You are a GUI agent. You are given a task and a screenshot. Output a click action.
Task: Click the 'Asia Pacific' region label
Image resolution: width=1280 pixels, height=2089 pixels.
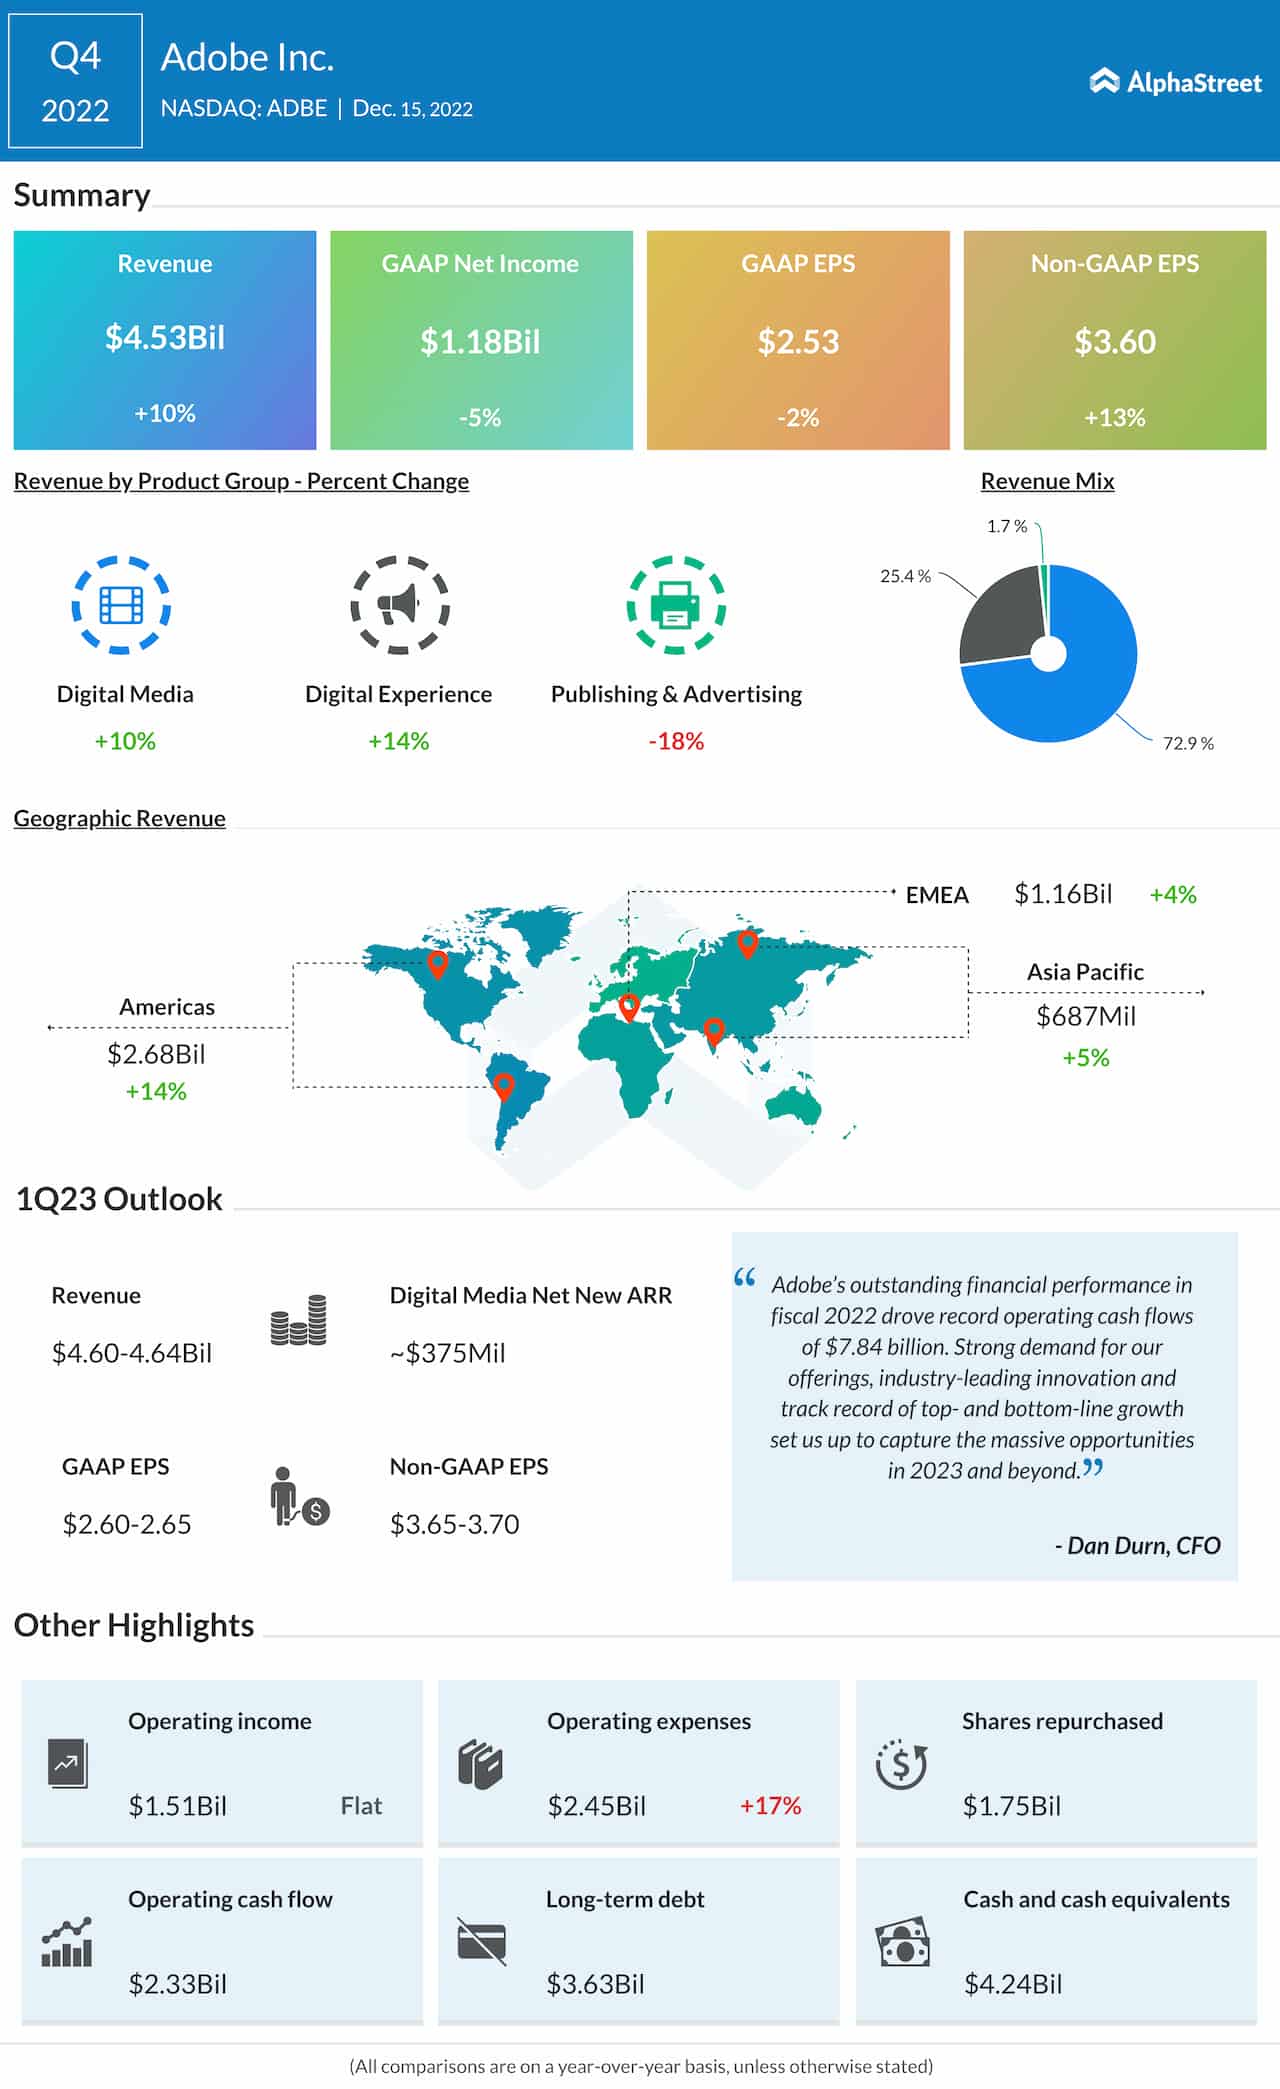pyautogui.click(x=1085, y=971)
